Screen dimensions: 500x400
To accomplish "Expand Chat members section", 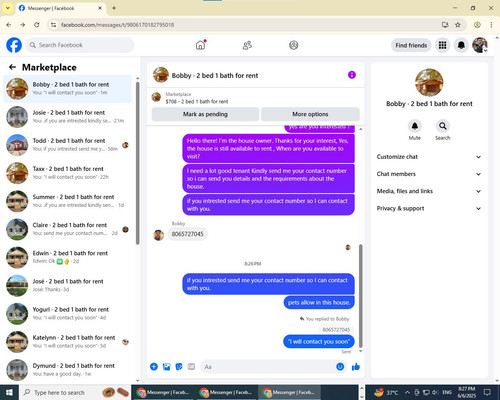I will coord(429,174).
